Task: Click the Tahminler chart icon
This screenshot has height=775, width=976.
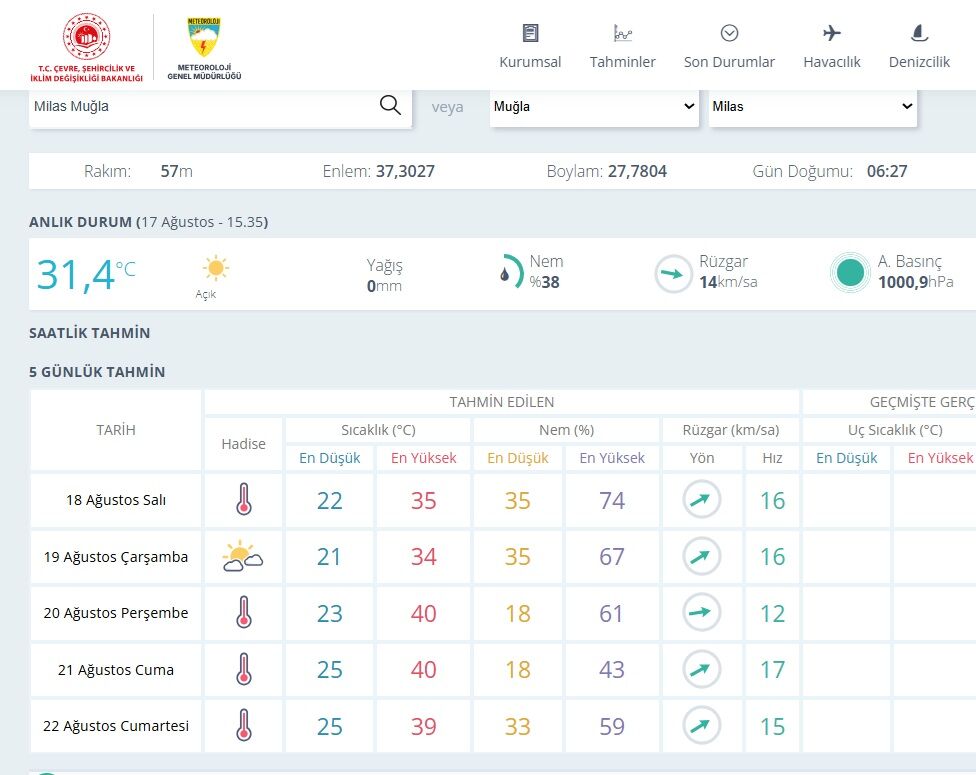Action: [622, 33]
